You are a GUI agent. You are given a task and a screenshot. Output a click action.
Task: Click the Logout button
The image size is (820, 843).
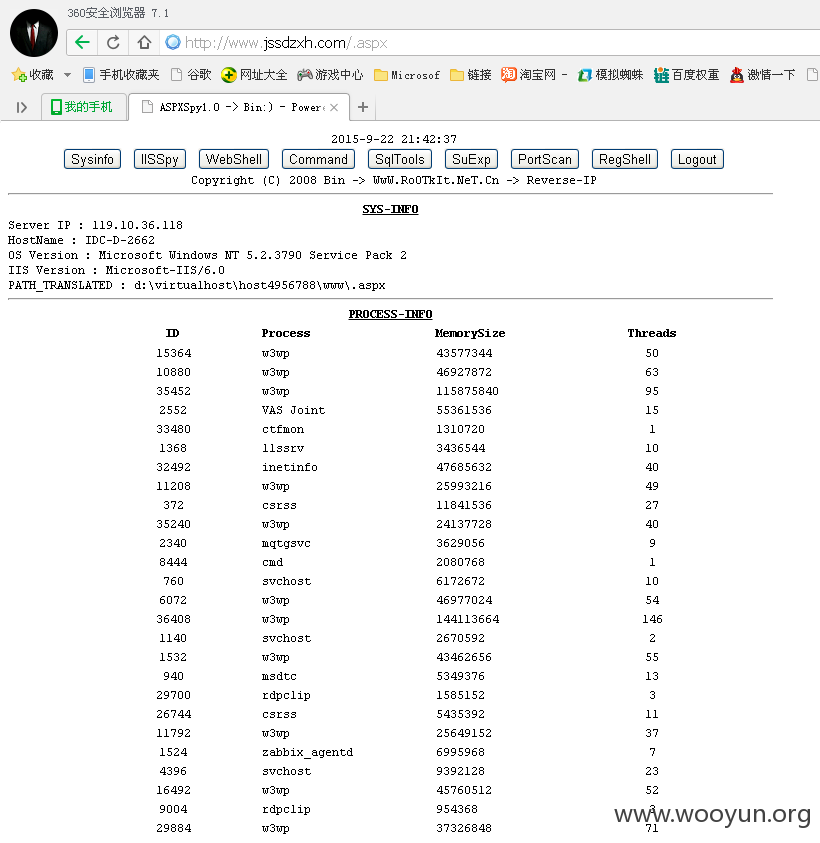[697, 159]
